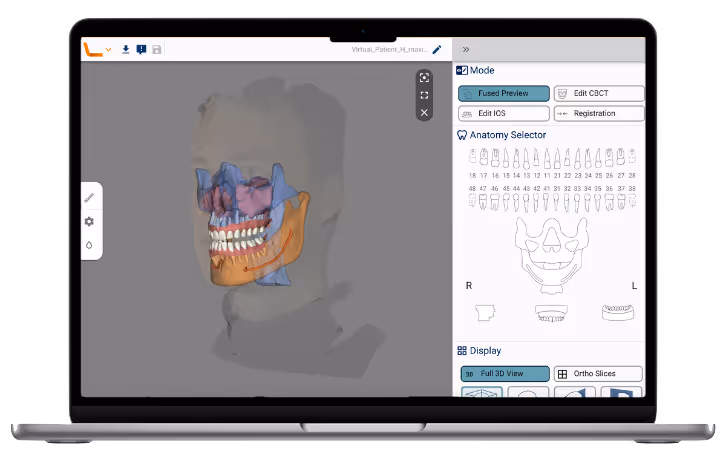Click the skull outline in Anatomy Selector

click(551, 255)
